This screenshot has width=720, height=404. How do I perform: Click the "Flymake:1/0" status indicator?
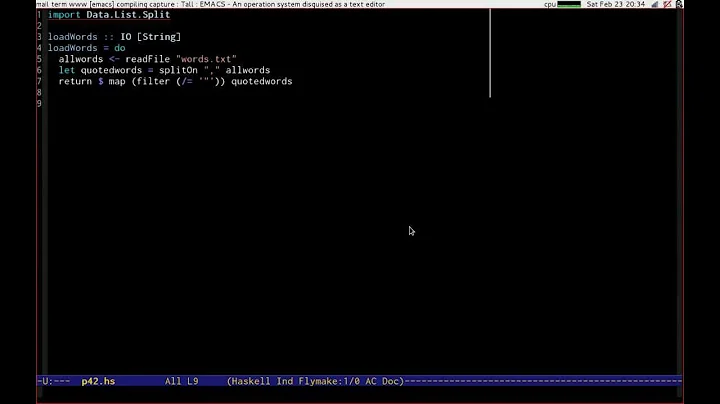329,381
